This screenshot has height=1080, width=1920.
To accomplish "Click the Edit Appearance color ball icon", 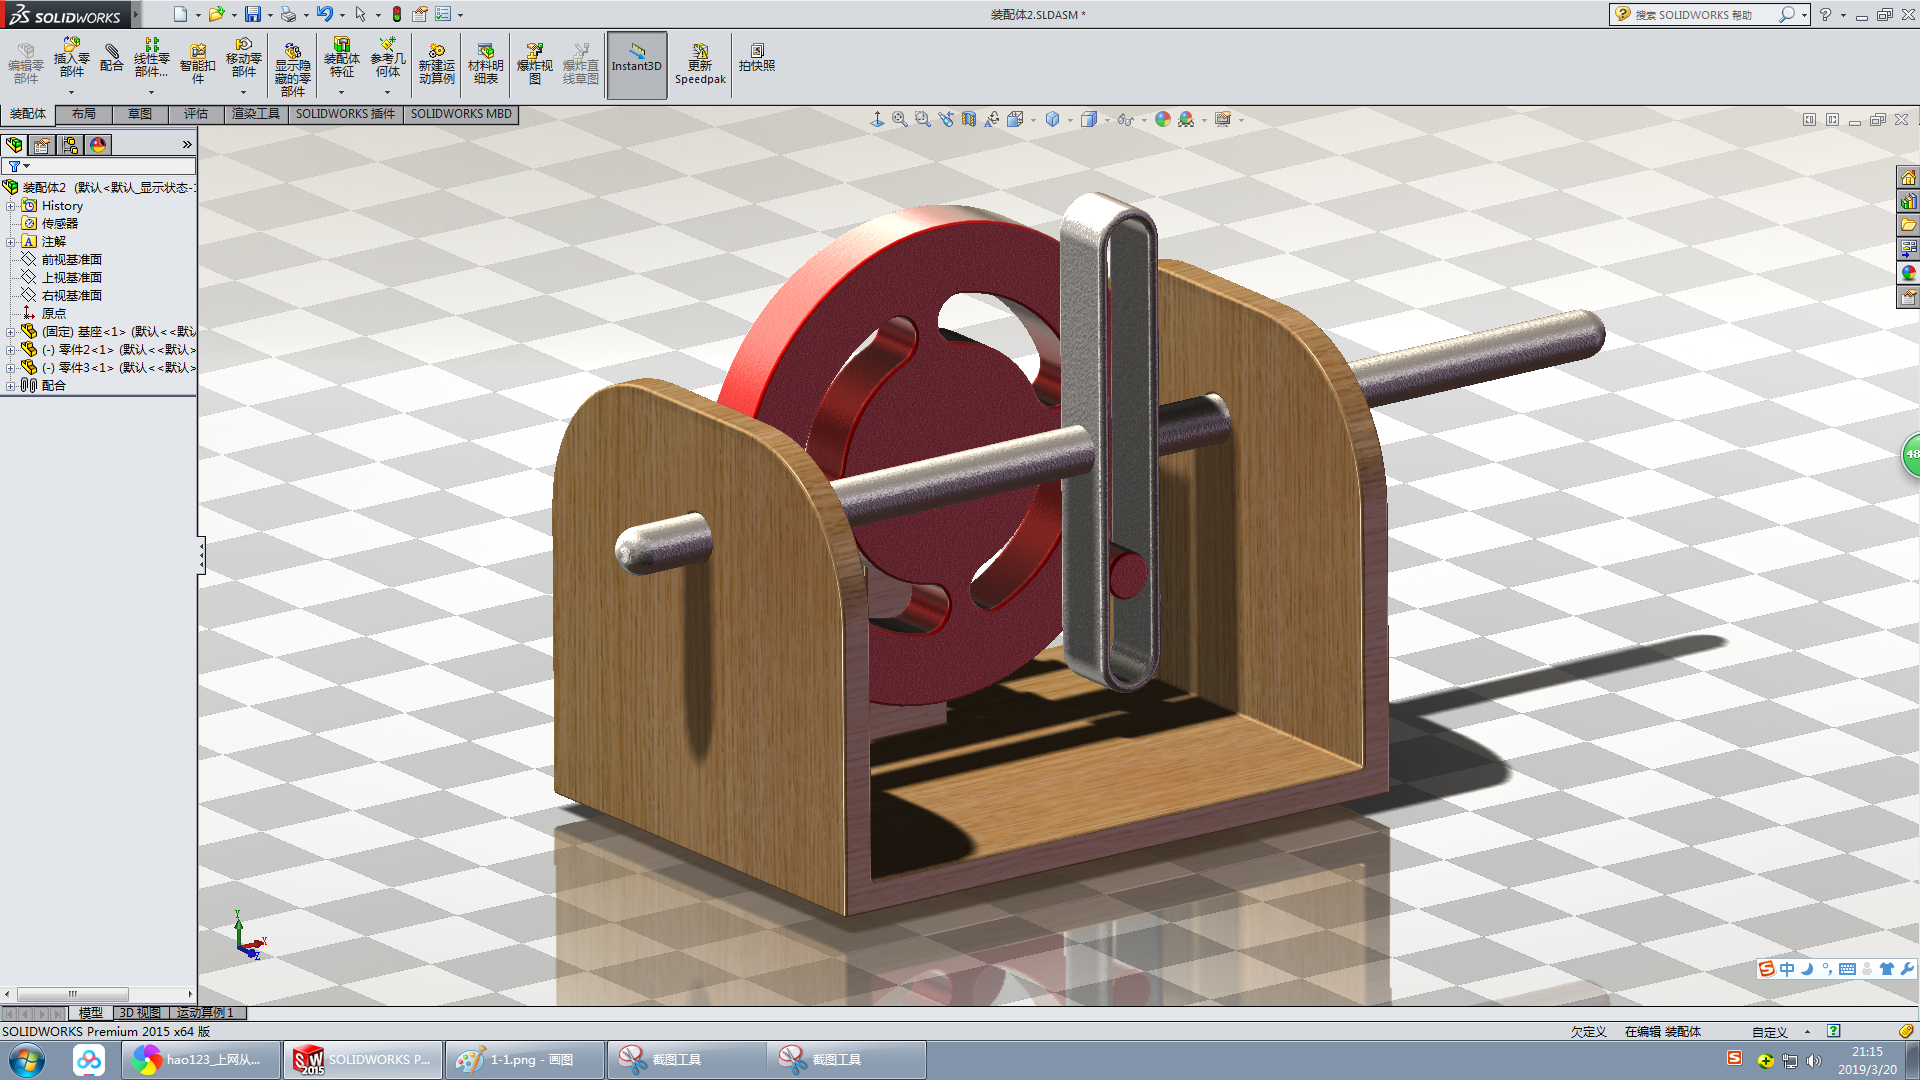I will point(1162,119).
